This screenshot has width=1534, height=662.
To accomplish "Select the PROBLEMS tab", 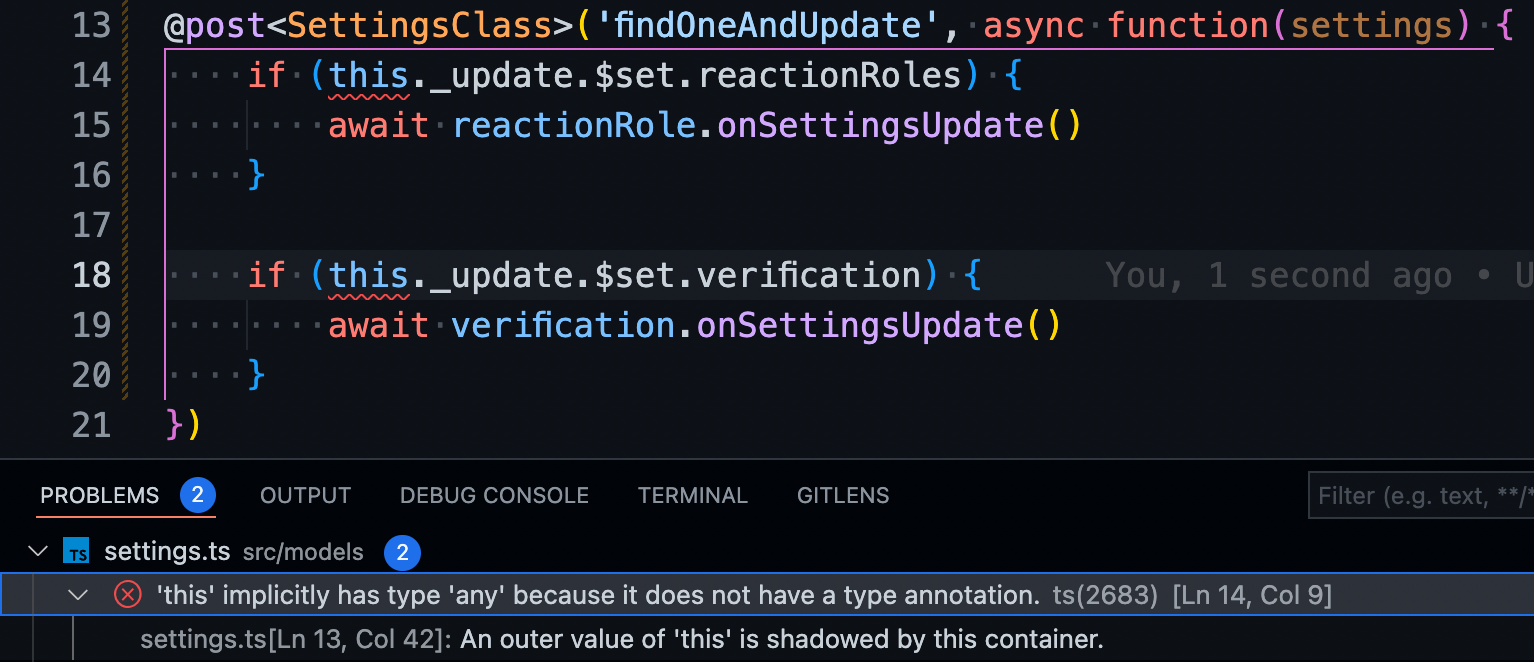I will [99, 495].
